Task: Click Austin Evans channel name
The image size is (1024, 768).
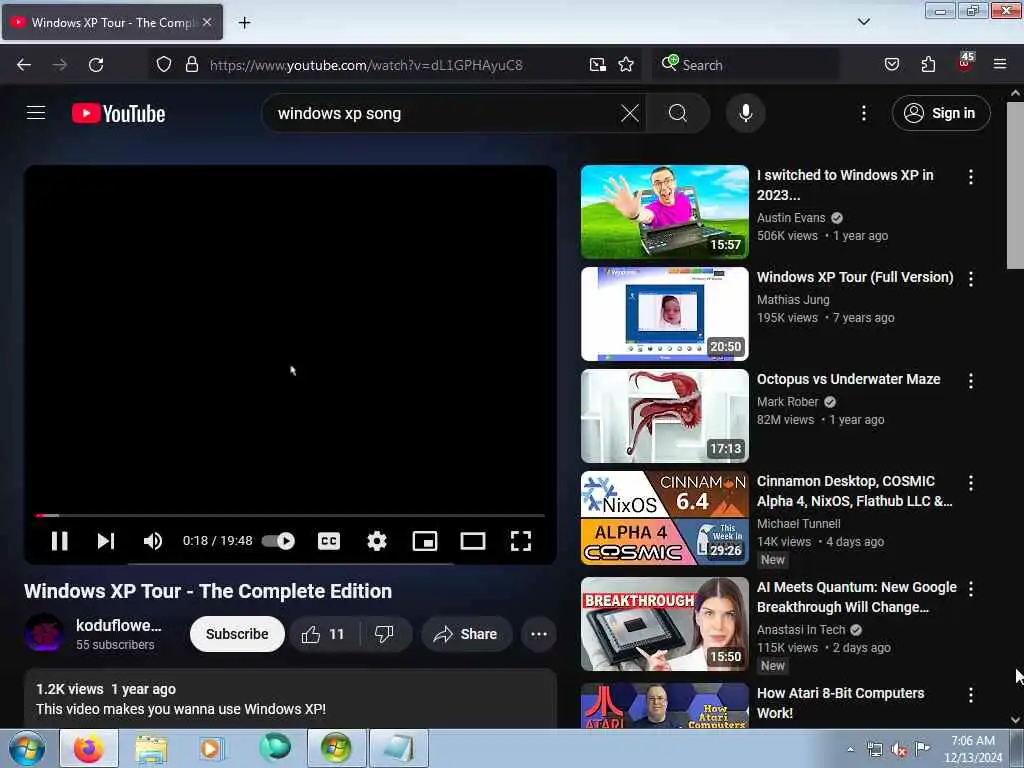Action: click(791, 217)
